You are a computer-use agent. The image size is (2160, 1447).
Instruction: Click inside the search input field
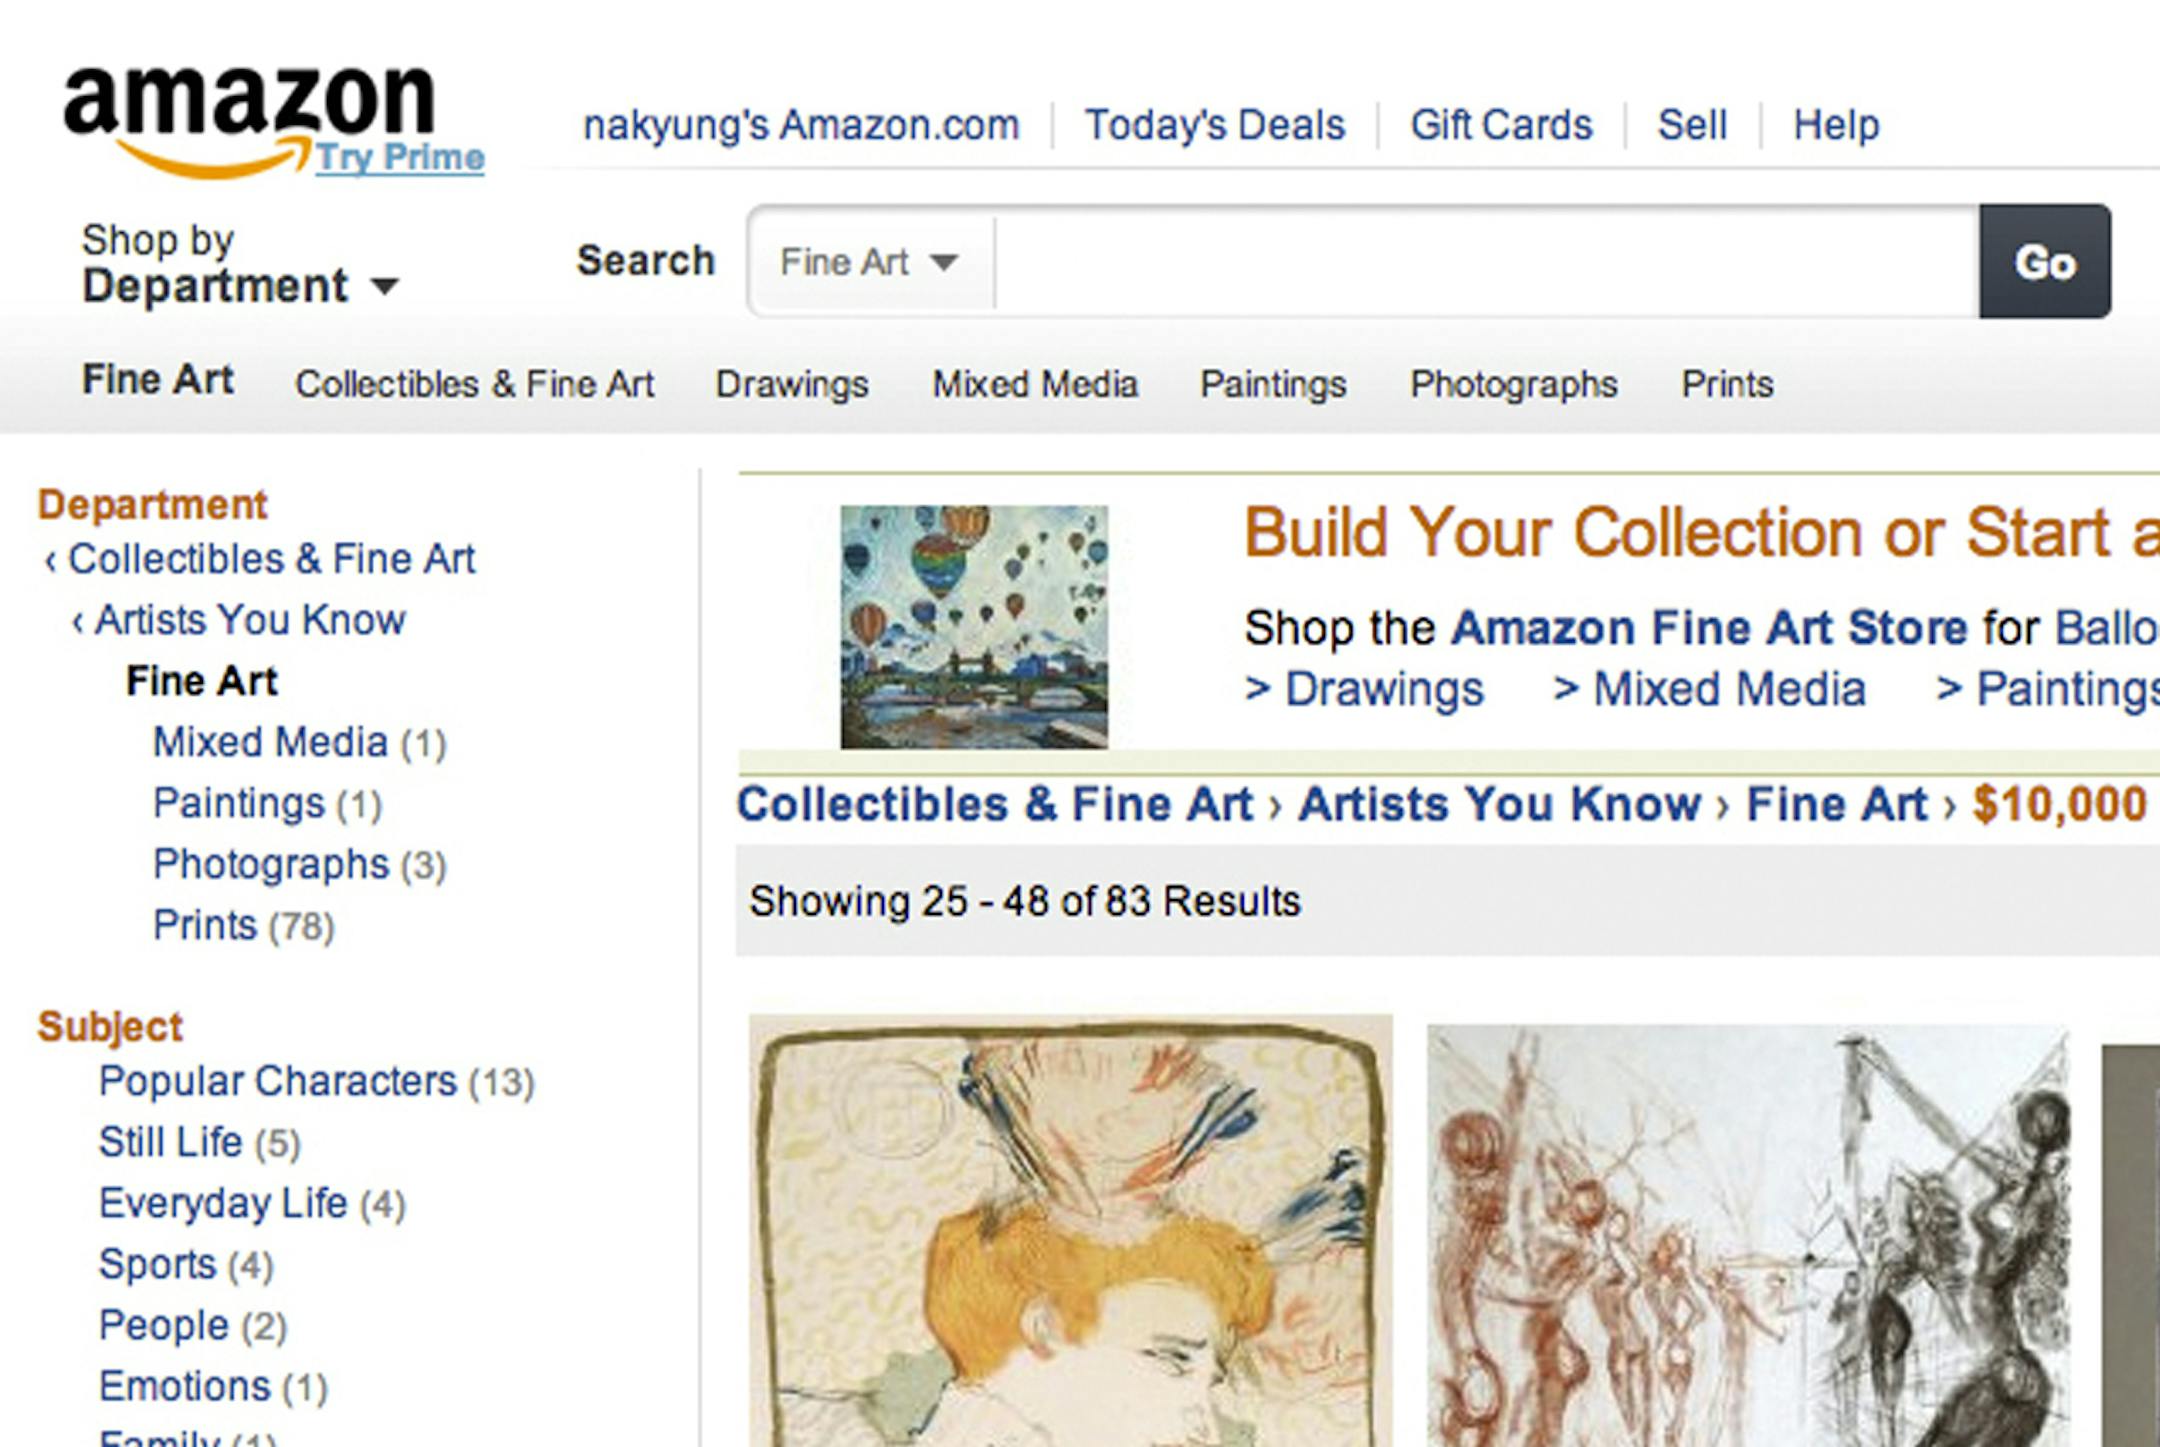1400,262
